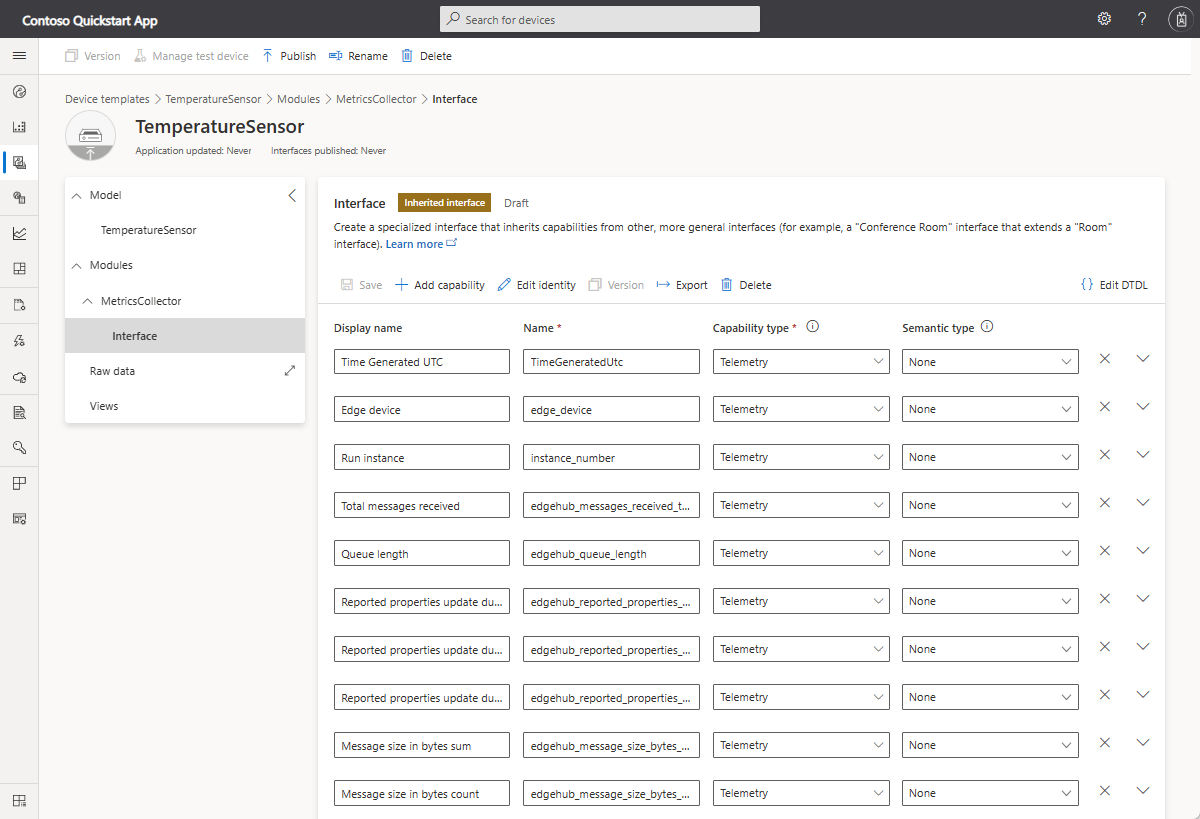The image size is (1200, 819).
Task: Delete the Message size in bytes count row
Action: 1105,790
